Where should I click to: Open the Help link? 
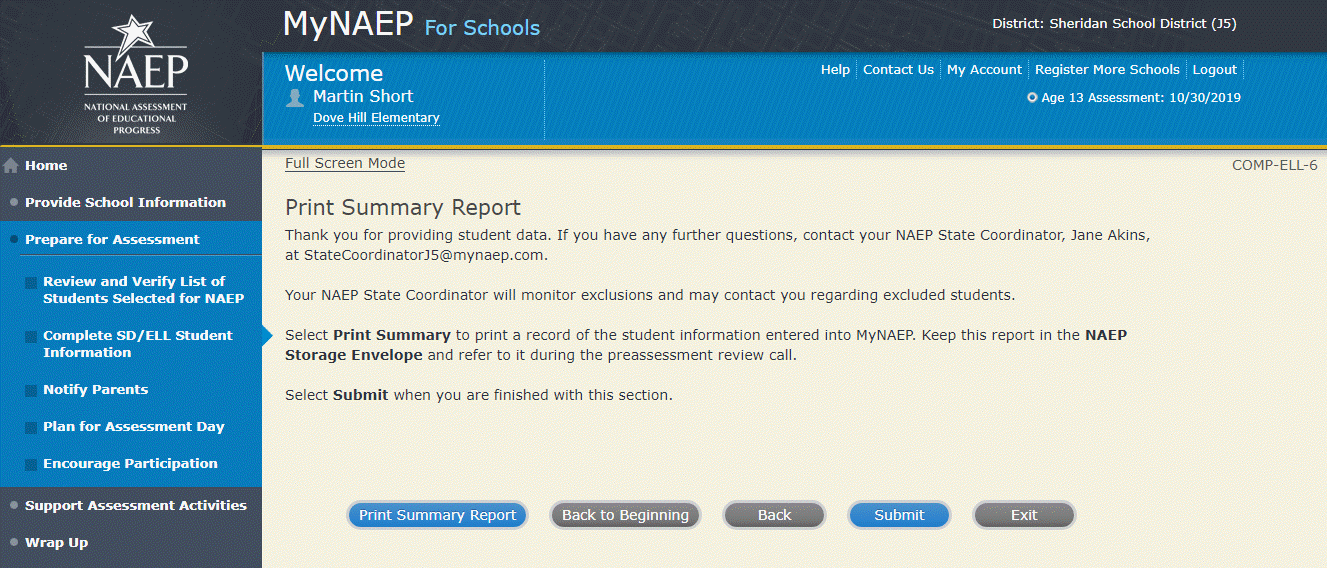coord(835,70)
